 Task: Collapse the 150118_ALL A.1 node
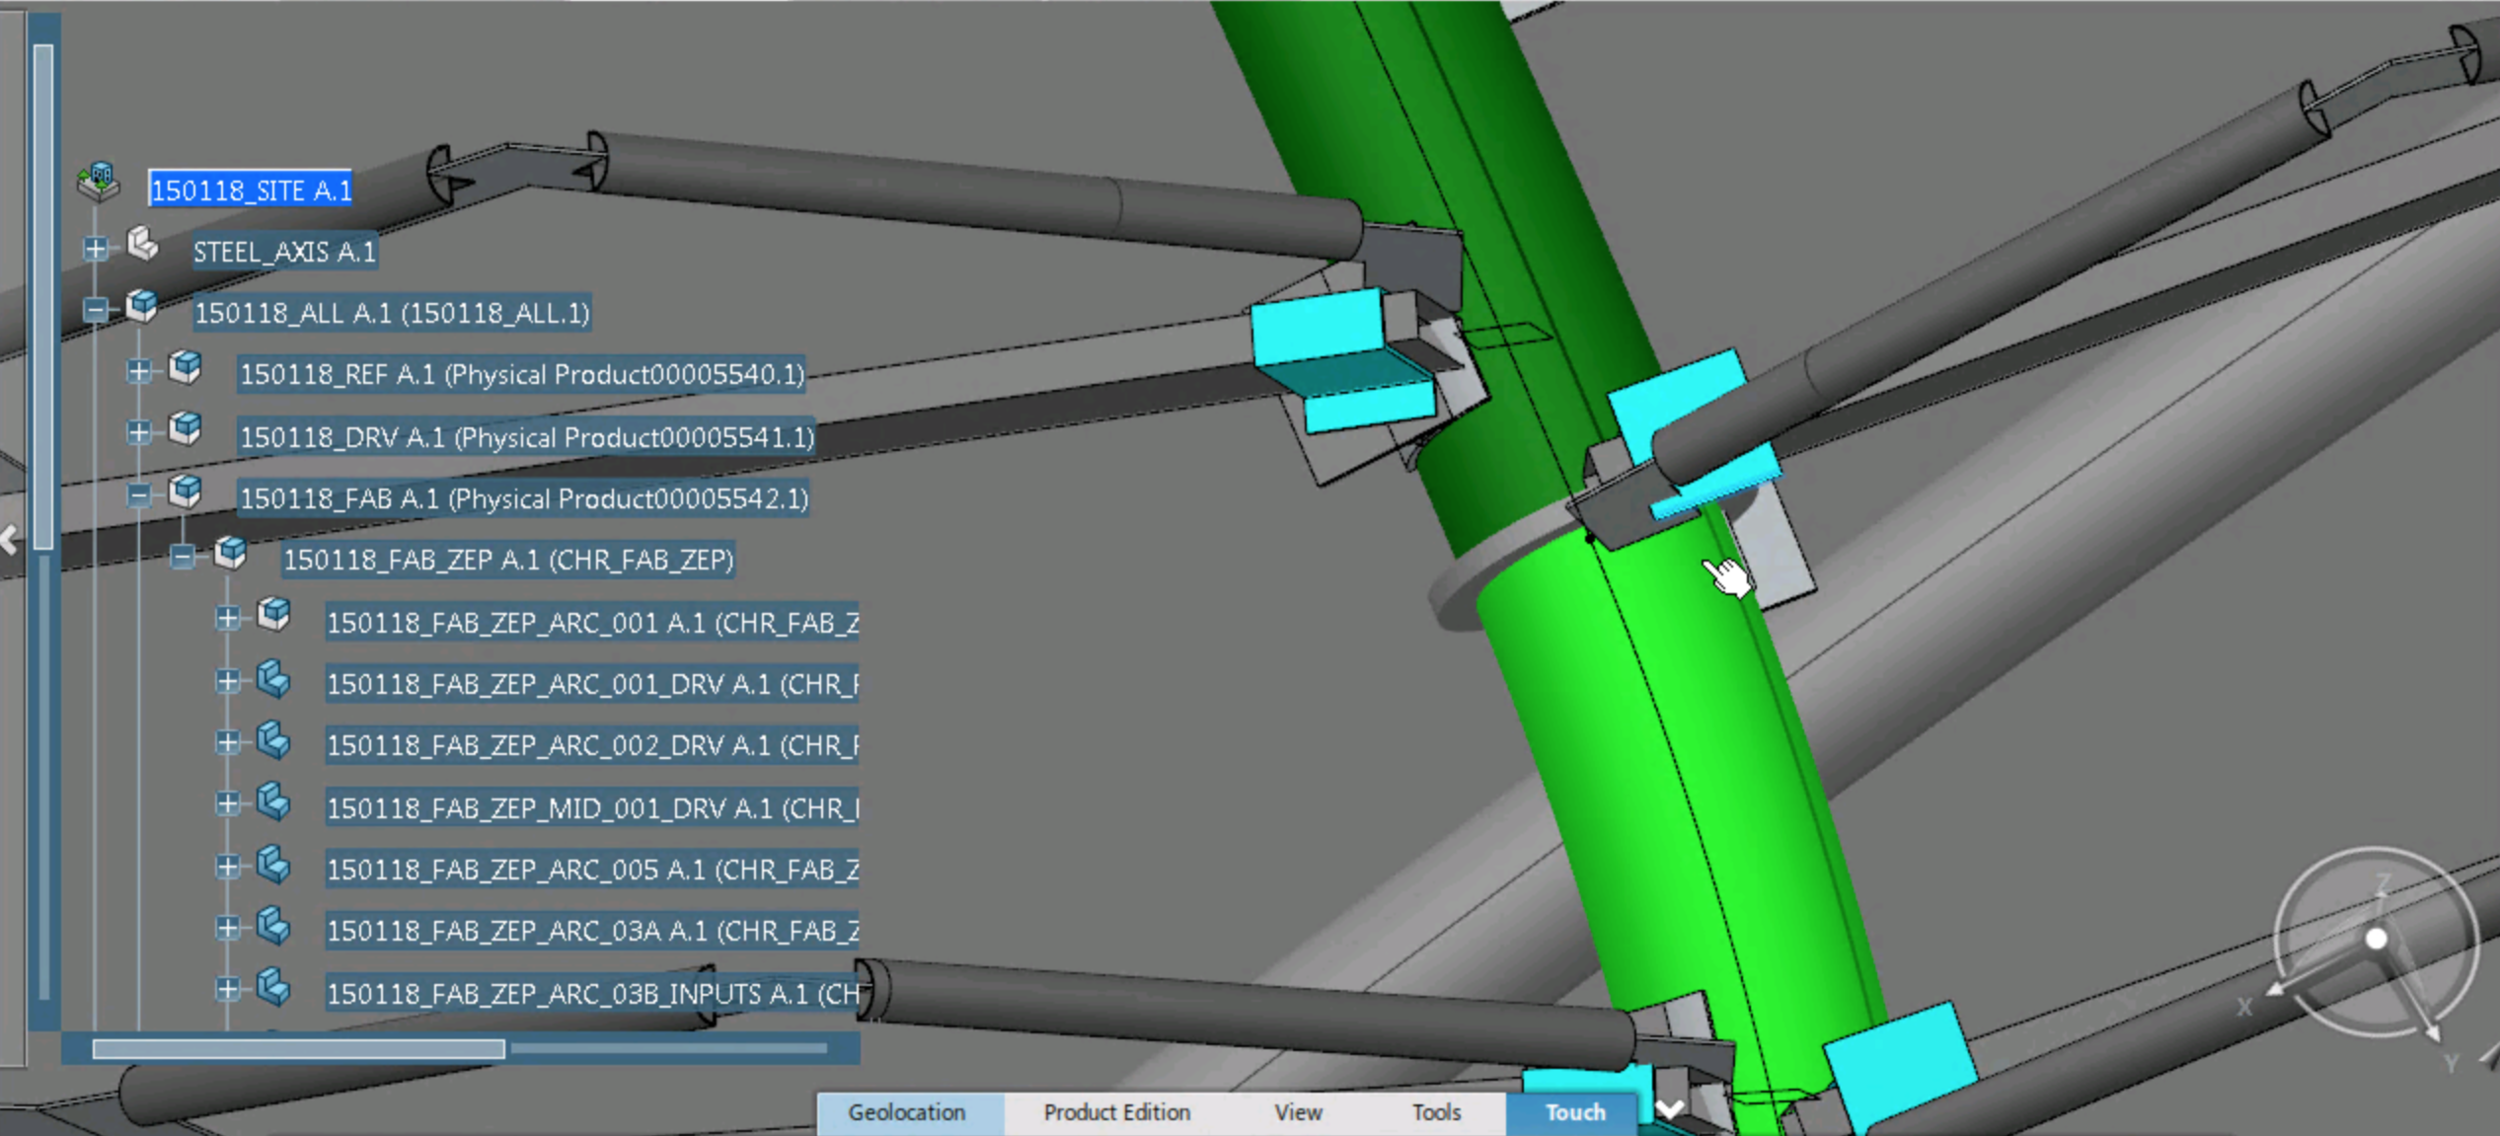pos(96,310)
